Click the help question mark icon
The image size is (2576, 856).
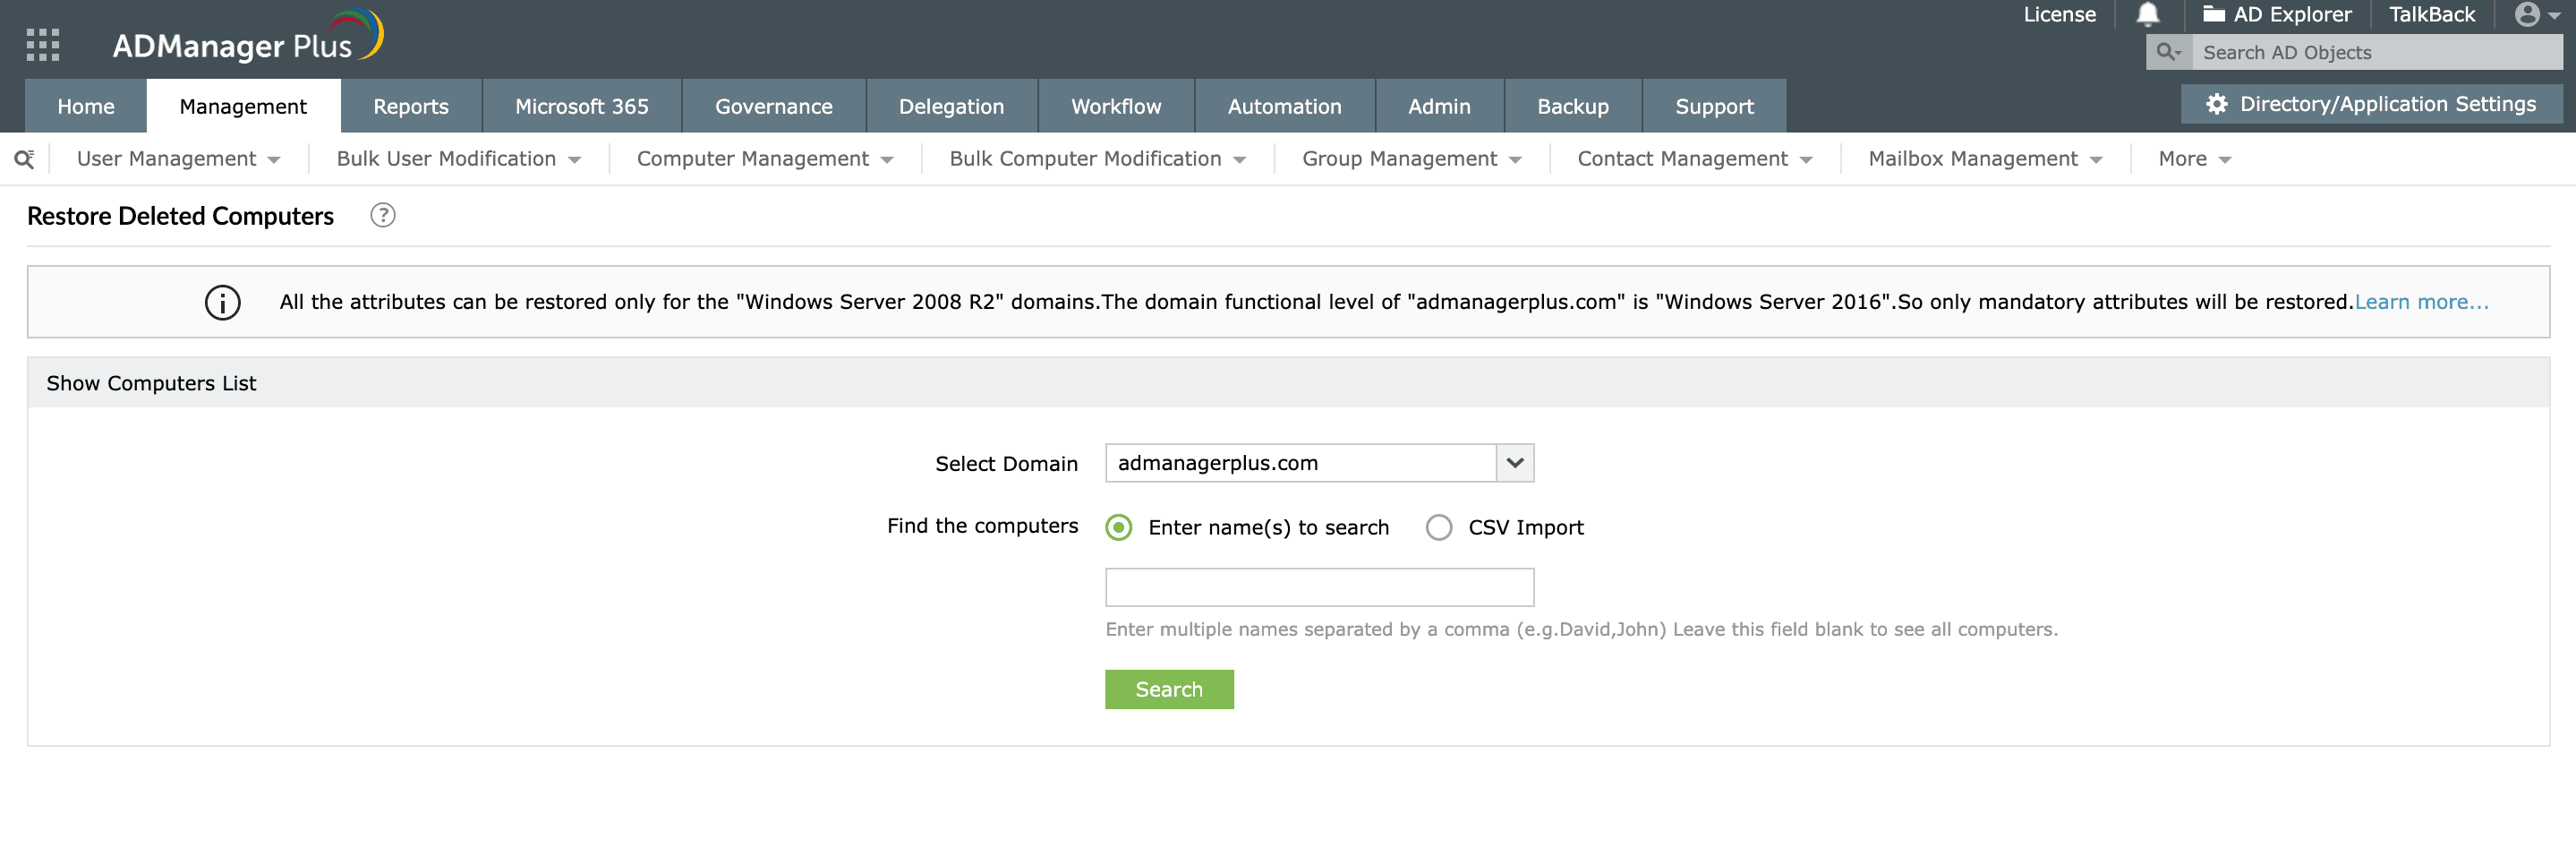click(x=383, y=216)
